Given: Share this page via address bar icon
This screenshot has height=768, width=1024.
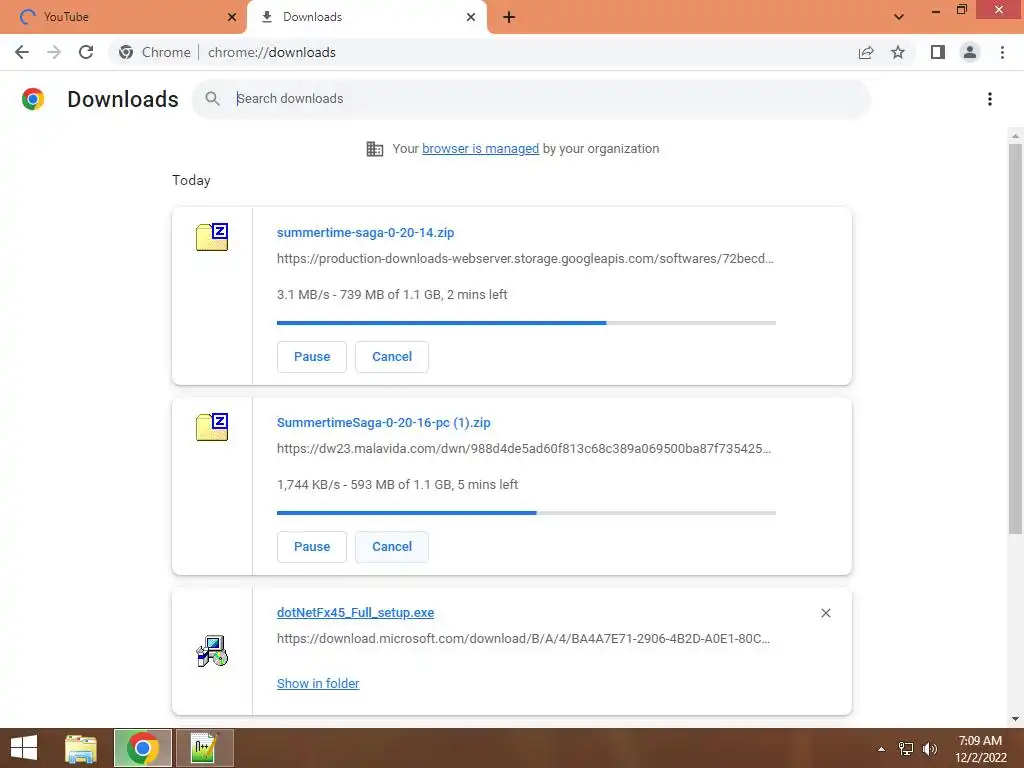Looking at the screenshot, I should [866, 52].
